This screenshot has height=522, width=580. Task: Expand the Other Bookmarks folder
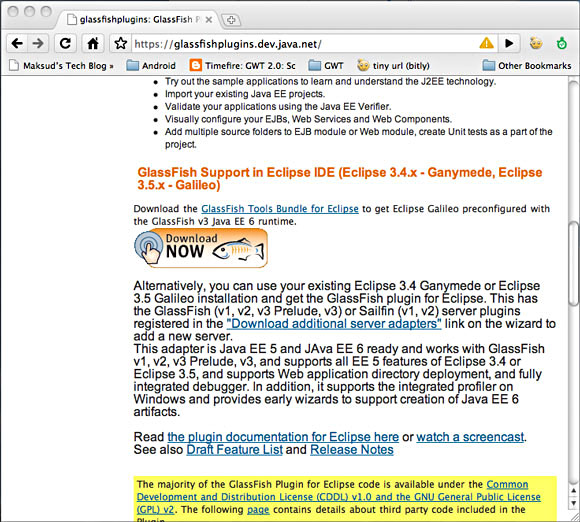pos(527,66)
